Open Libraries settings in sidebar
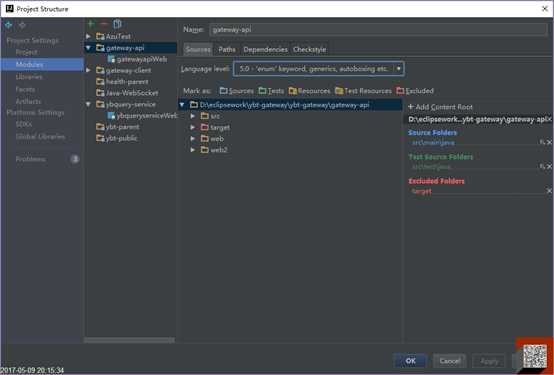Viewport: 554px width, 375px height. pyautogui.click(x=29, y=77)
